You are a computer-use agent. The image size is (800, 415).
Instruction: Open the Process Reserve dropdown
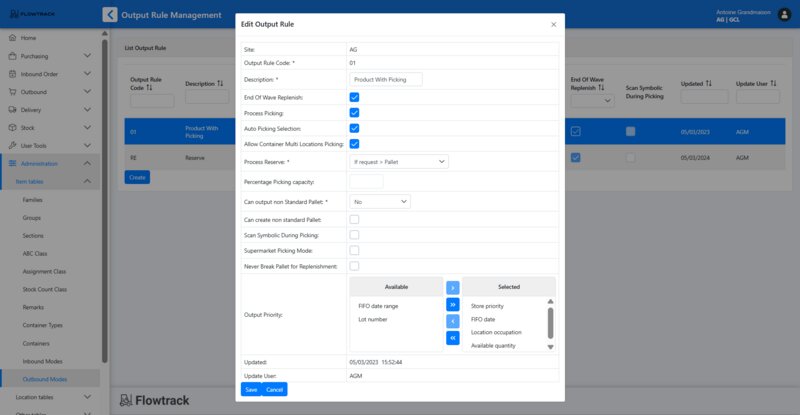[398, 161]
